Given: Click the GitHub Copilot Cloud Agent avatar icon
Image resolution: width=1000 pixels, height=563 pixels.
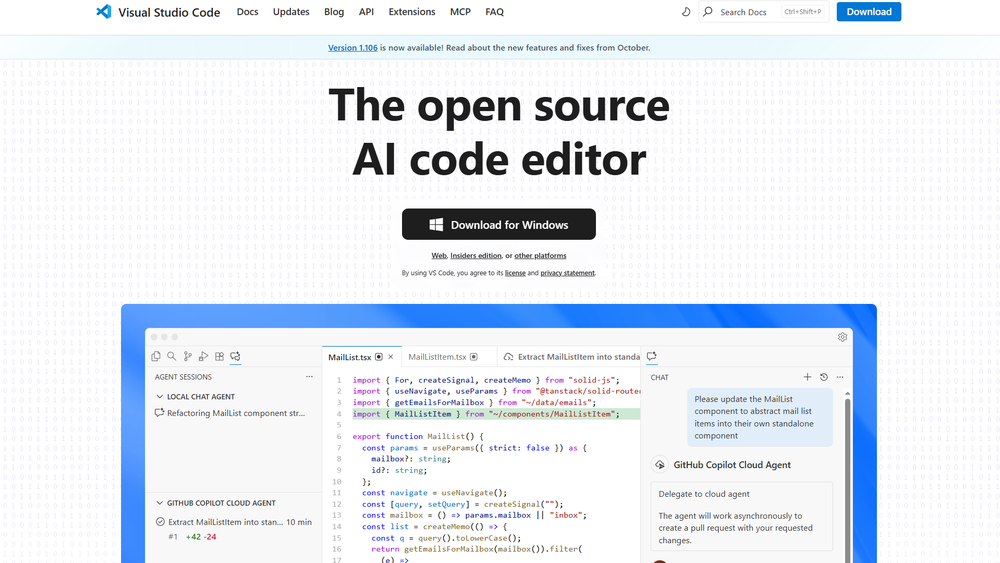Looking at the screenshot, I should pyautogui.click(x=659, y=465).
